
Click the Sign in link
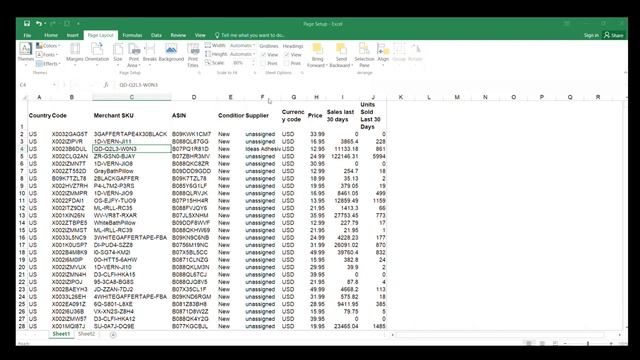coord(591,36)
